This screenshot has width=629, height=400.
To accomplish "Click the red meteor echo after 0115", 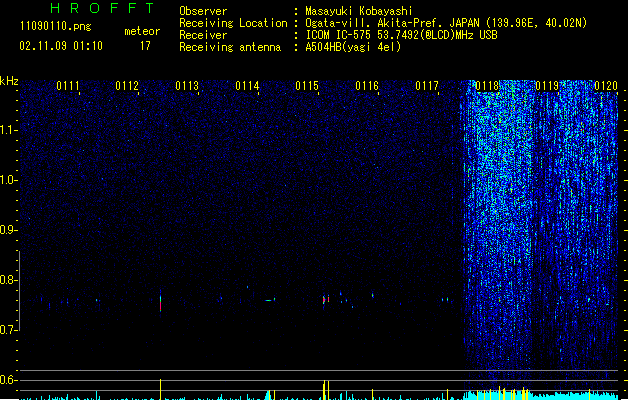I will tap(326, 299).
